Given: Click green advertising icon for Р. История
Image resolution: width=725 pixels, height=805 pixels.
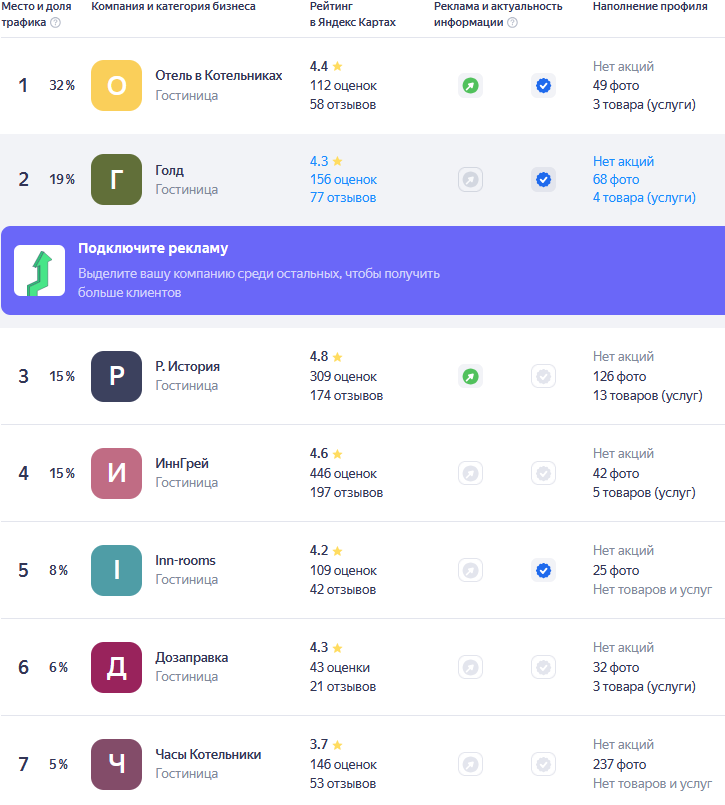Looking at the screenshot, I should (470, 377).
